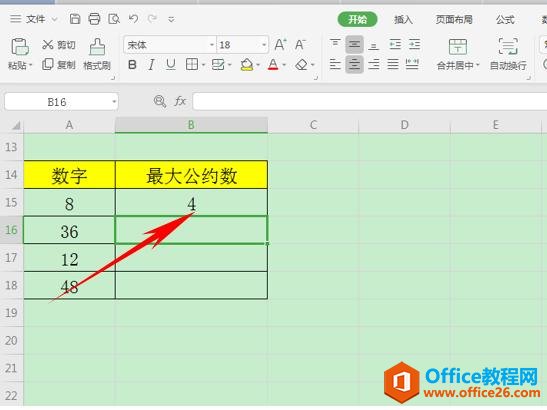
Task: Toggle Bold formatting
Action: 132,65
